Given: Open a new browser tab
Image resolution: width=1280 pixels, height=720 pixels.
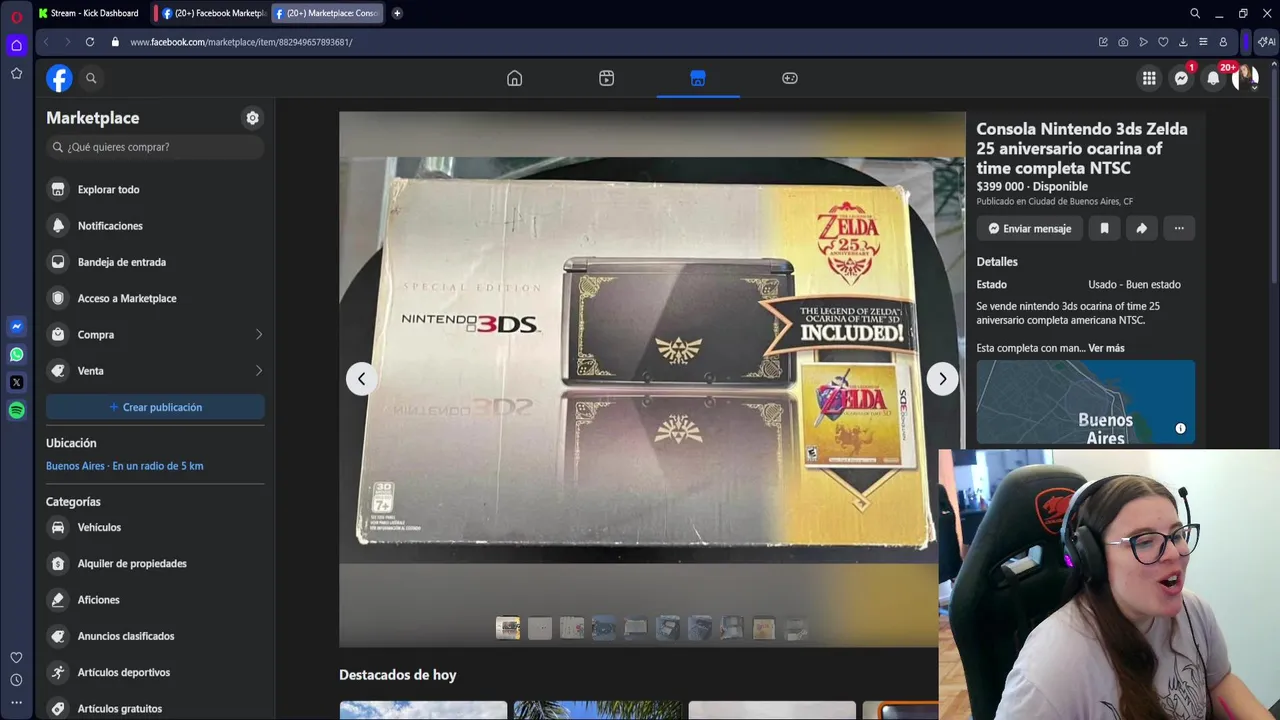Looking at the screenshot, I should point(397,13).
